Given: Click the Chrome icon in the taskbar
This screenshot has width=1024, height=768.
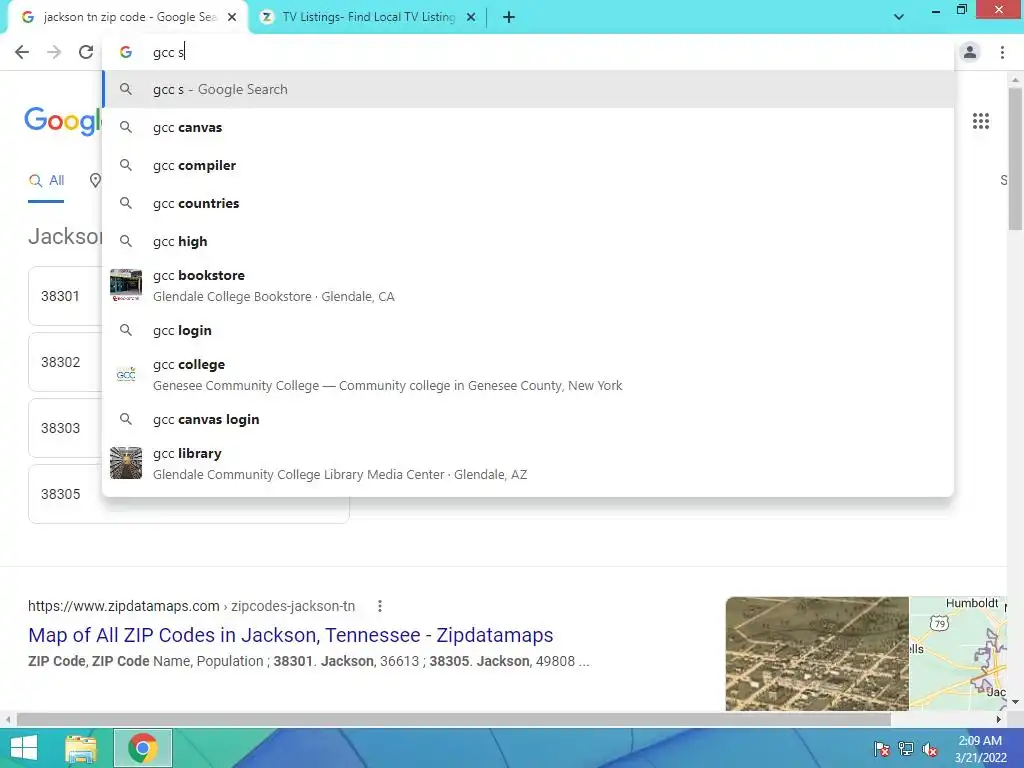Looking at the screenshot, I should (143, 748).
